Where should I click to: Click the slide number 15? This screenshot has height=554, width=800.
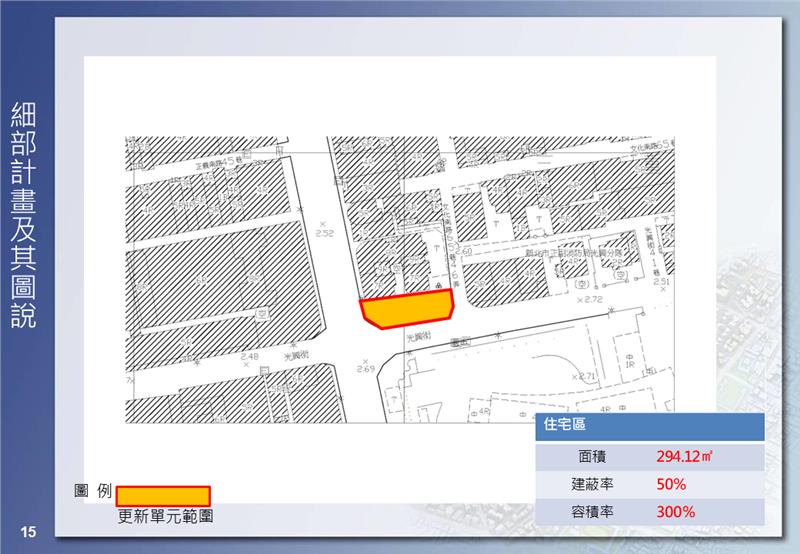pyautogui.click(x=28, y=530)
